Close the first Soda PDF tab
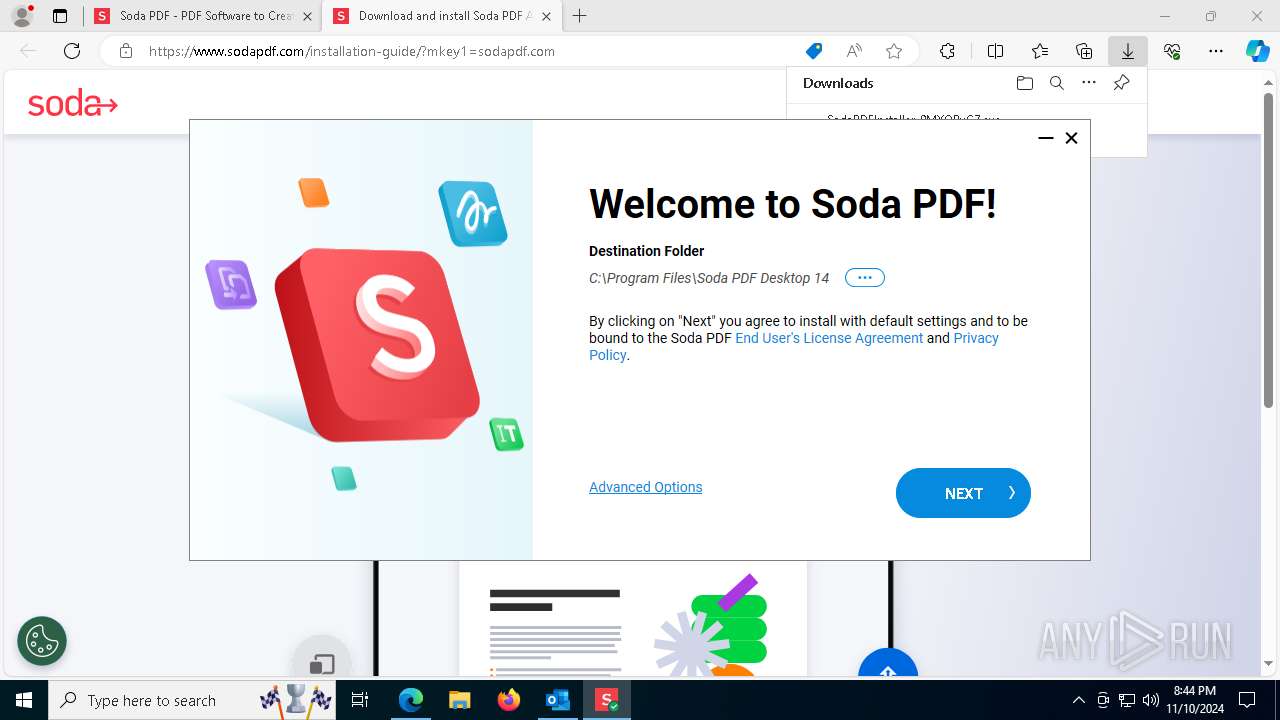The width and height of the screenshot is (1280, 720). [x=307, y=16]
